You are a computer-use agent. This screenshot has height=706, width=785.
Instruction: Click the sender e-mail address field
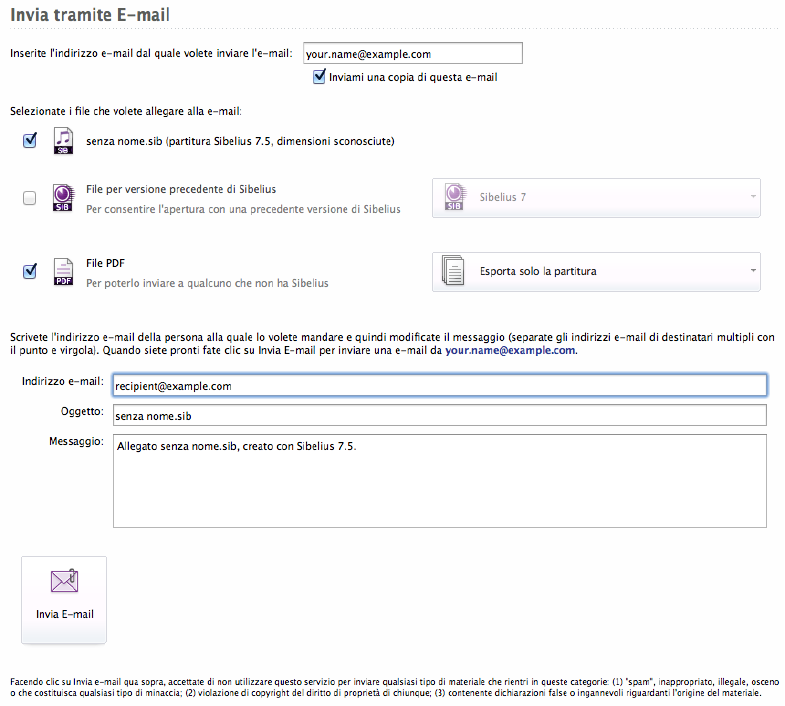point(412,54)
